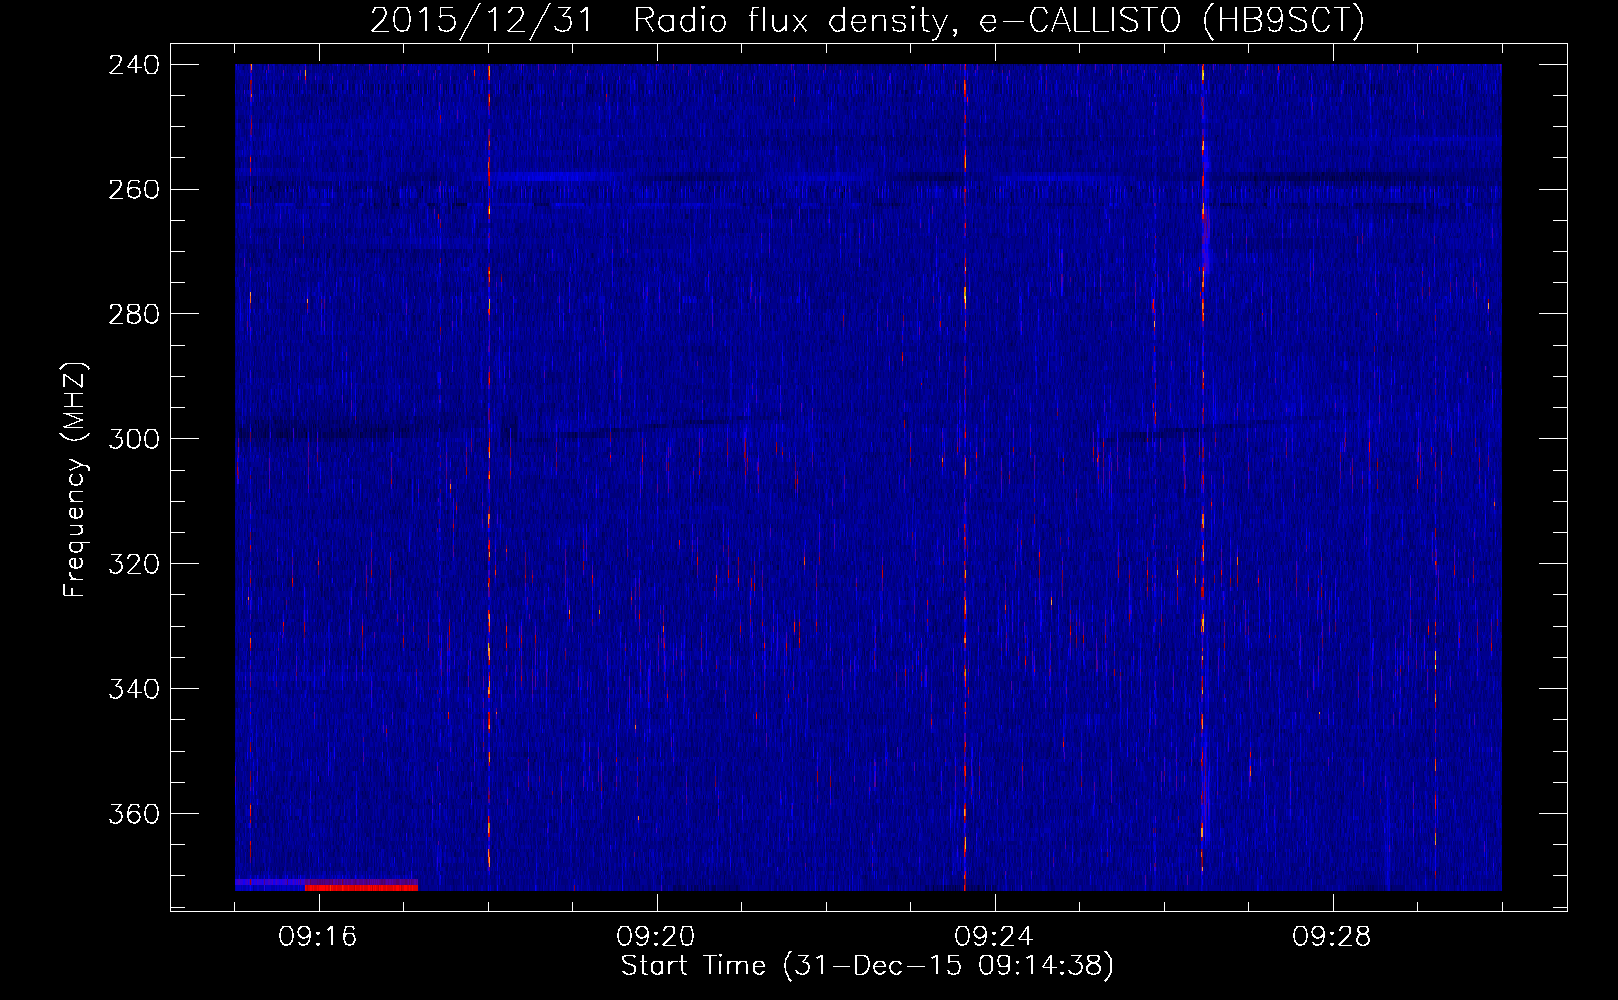Click the 340 frequency tick label
1618x1000 pixels.
point(134,689)
